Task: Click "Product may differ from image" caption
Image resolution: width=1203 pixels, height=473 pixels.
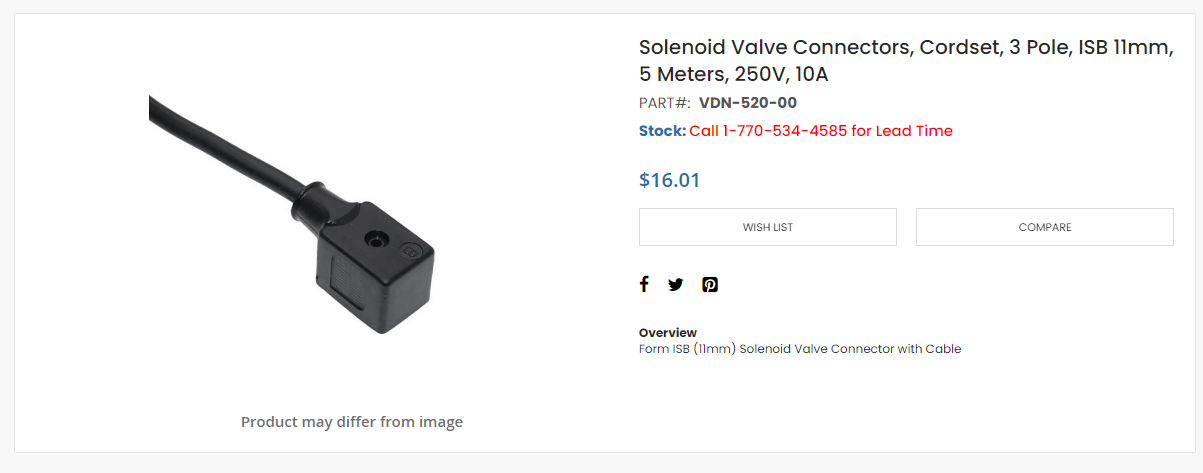Action: click(x=352, y=422)
